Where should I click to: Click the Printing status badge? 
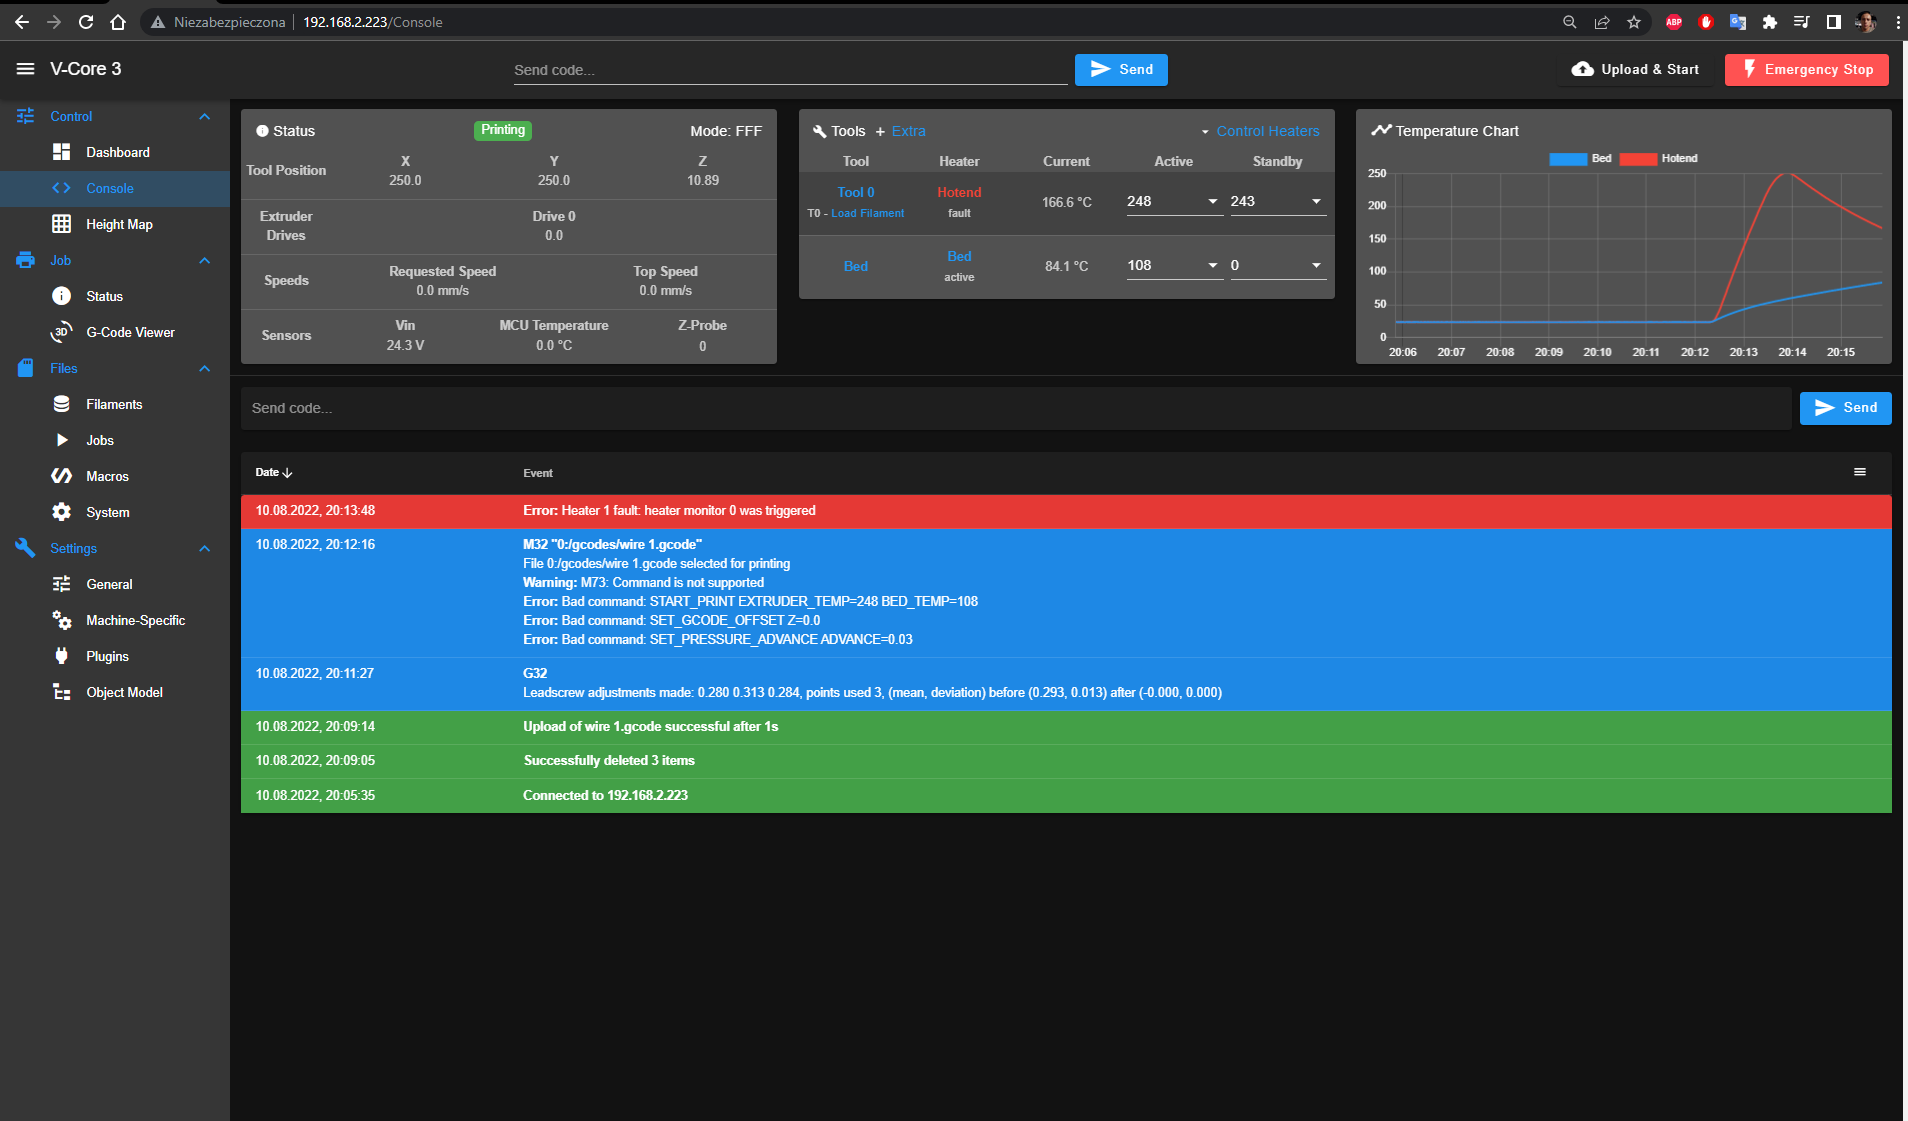pos(503,130)
